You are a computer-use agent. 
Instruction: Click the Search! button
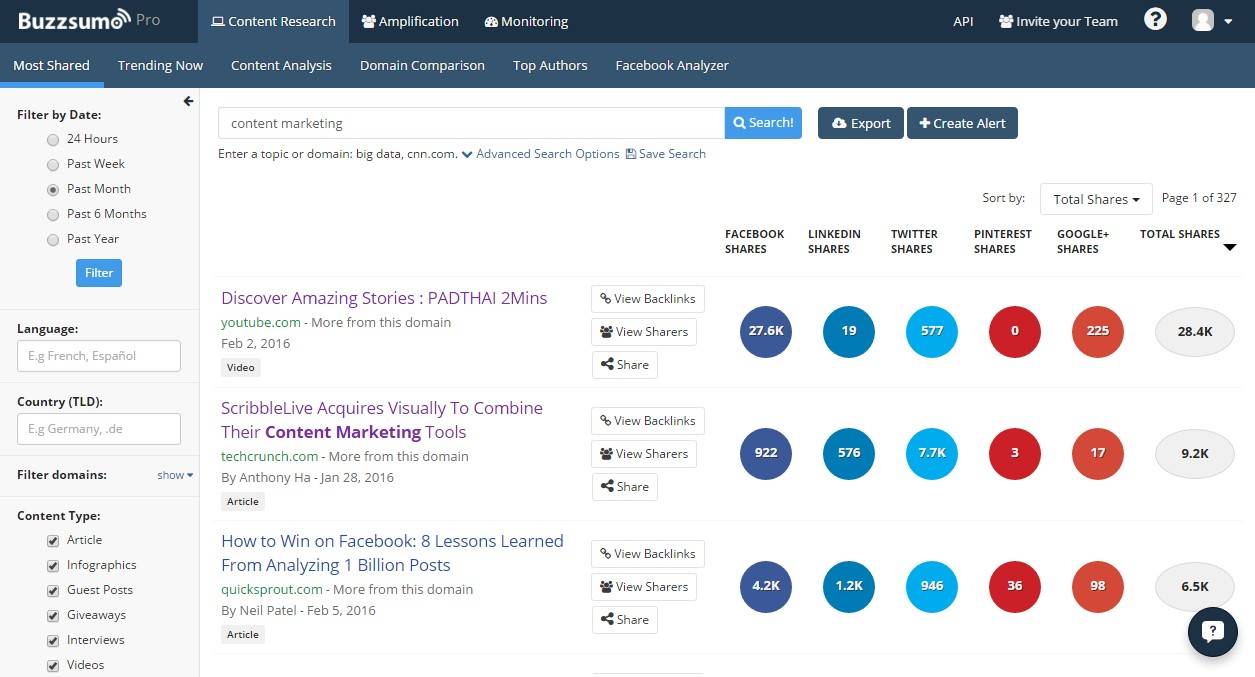pos(763,123)
